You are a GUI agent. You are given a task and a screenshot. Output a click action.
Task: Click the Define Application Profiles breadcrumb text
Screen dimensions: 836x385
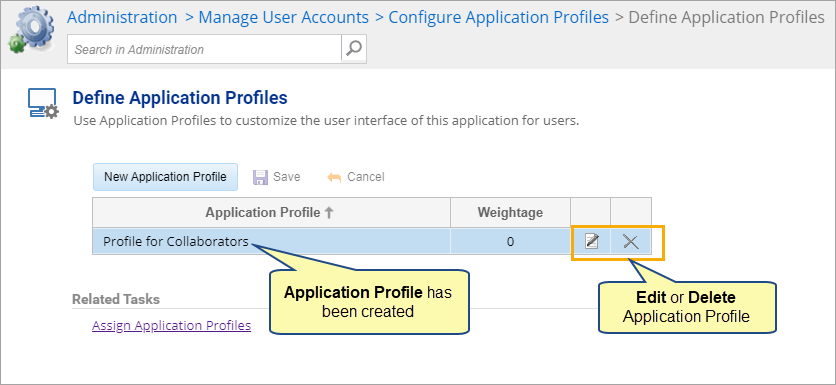pyautogui.click(x=727, y=17)
